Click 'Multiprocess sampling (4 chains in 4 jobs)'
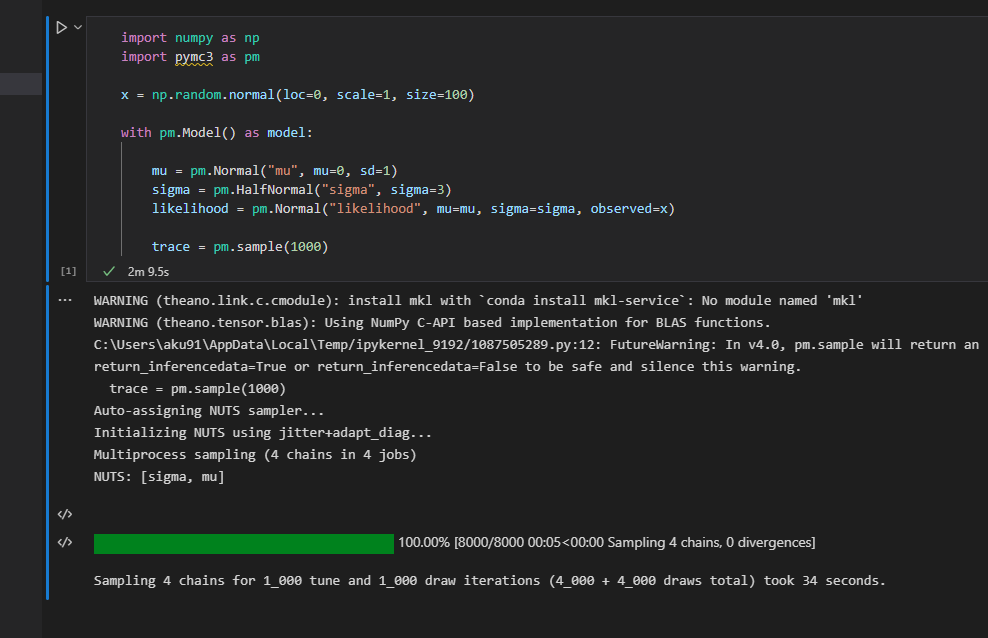Viewport: 988px width, 638px height. tap(255, 455)
